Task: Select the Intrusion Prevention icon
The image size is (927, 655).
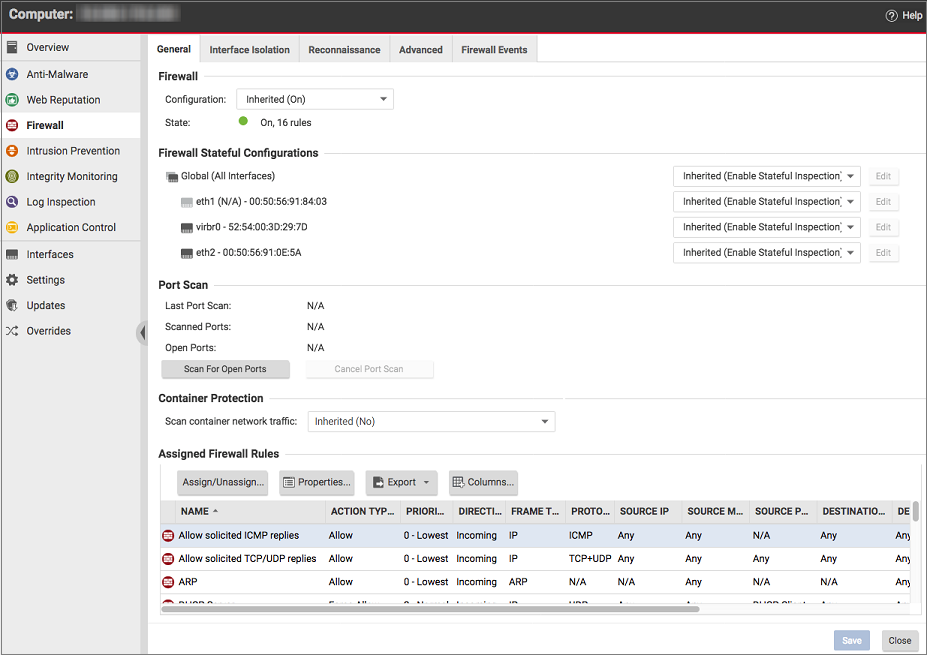Action: 12,151
